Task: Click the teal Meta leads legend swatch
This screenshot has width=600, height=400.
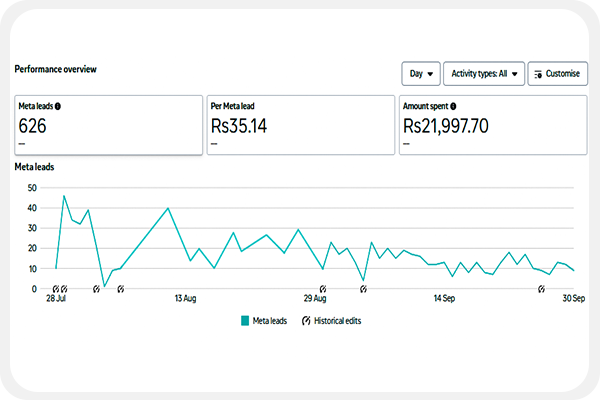Action: [246, 321]
